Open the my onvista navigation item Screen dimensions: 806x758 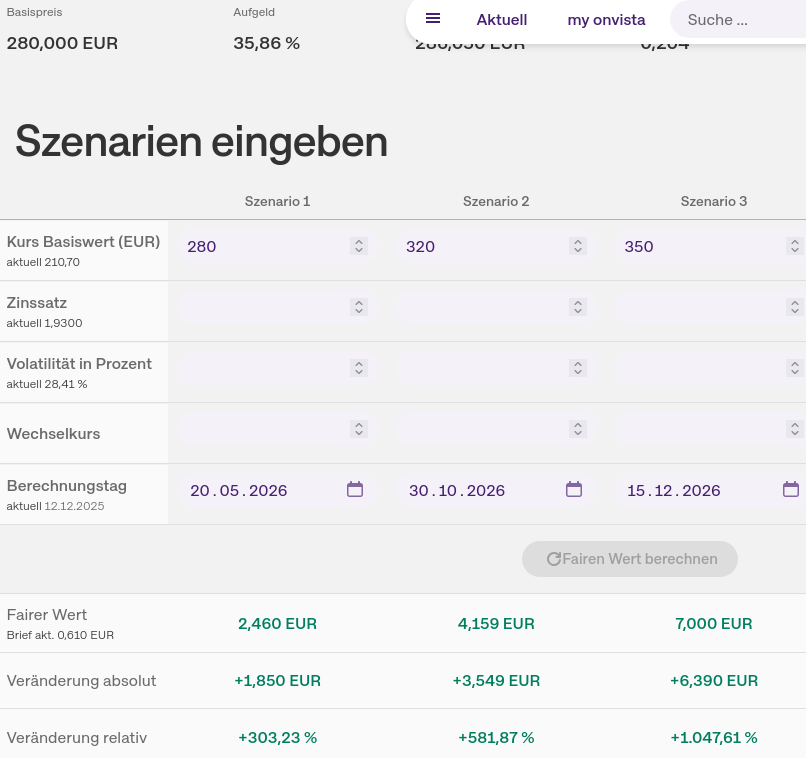606,20
